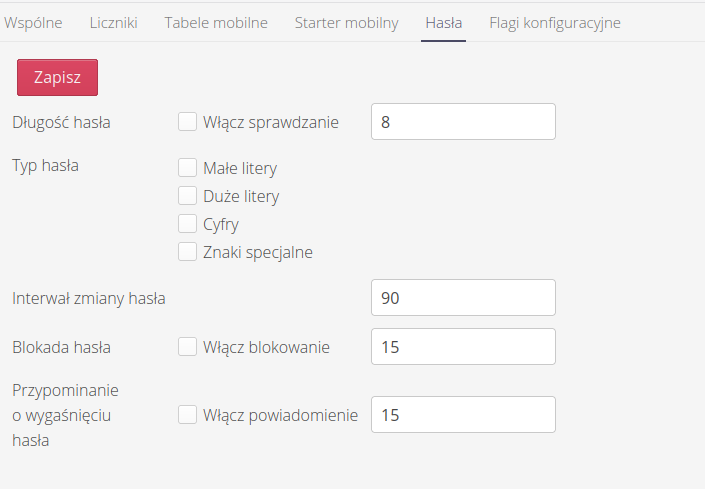The width and height of the screenshot is (705, 489).
Task: Go to the Tabele mobilne tab
Action: point(216,22)
